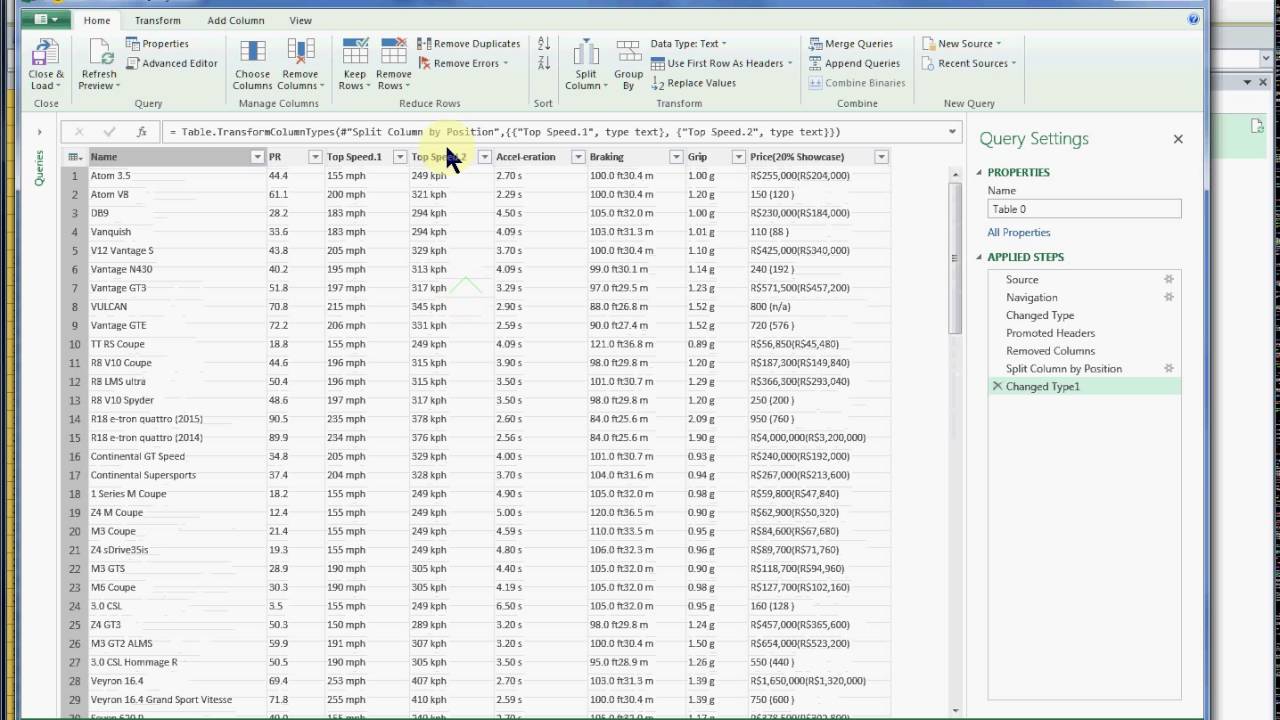1280x720 pixels.
Task: Click the Remove Rows icon
Action: pos(394,52)
